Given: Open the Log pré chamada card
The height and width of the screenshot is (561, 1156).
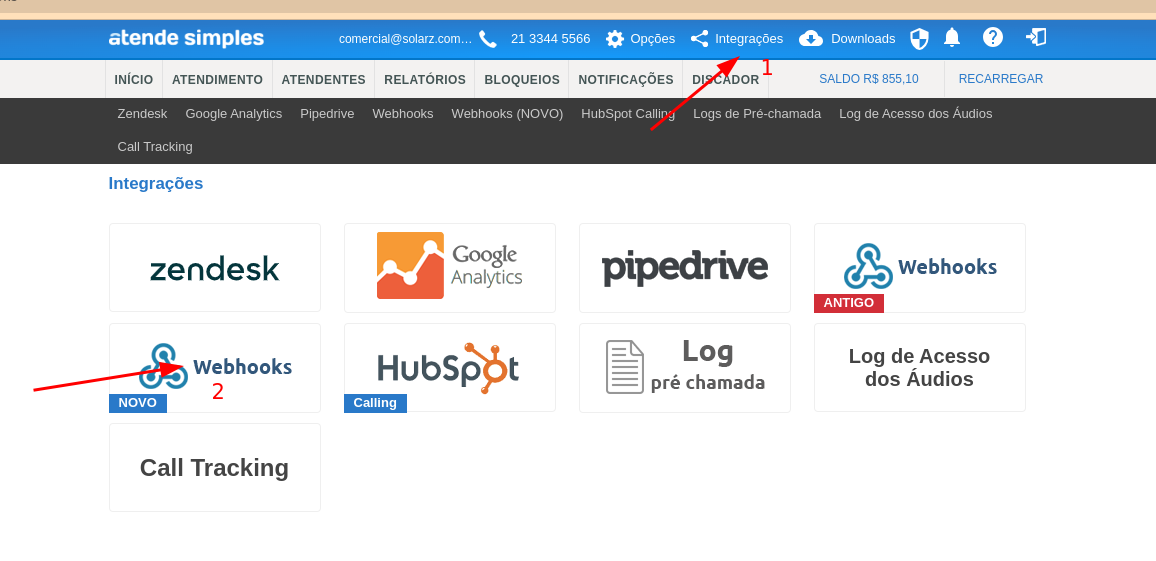Looking at the screenshot, I should [x=685, y=368].
